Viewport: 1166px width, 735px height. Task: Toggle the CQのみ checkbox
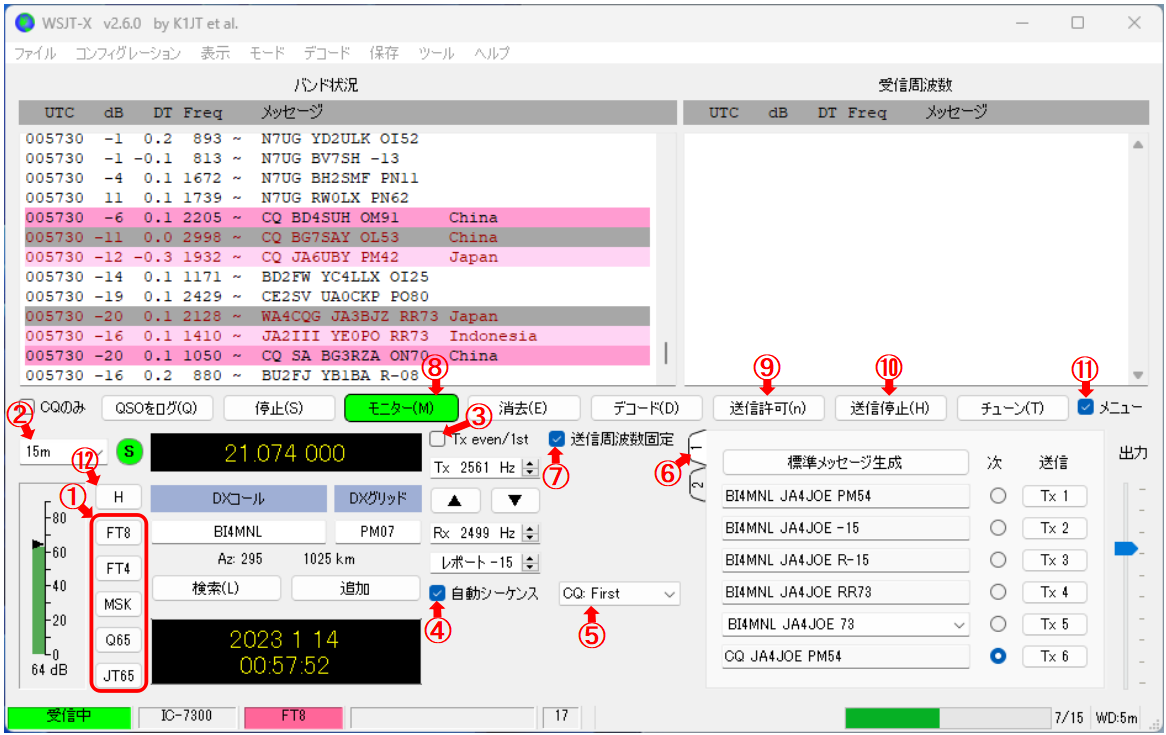pyautogui.click(x=27, y=408)
